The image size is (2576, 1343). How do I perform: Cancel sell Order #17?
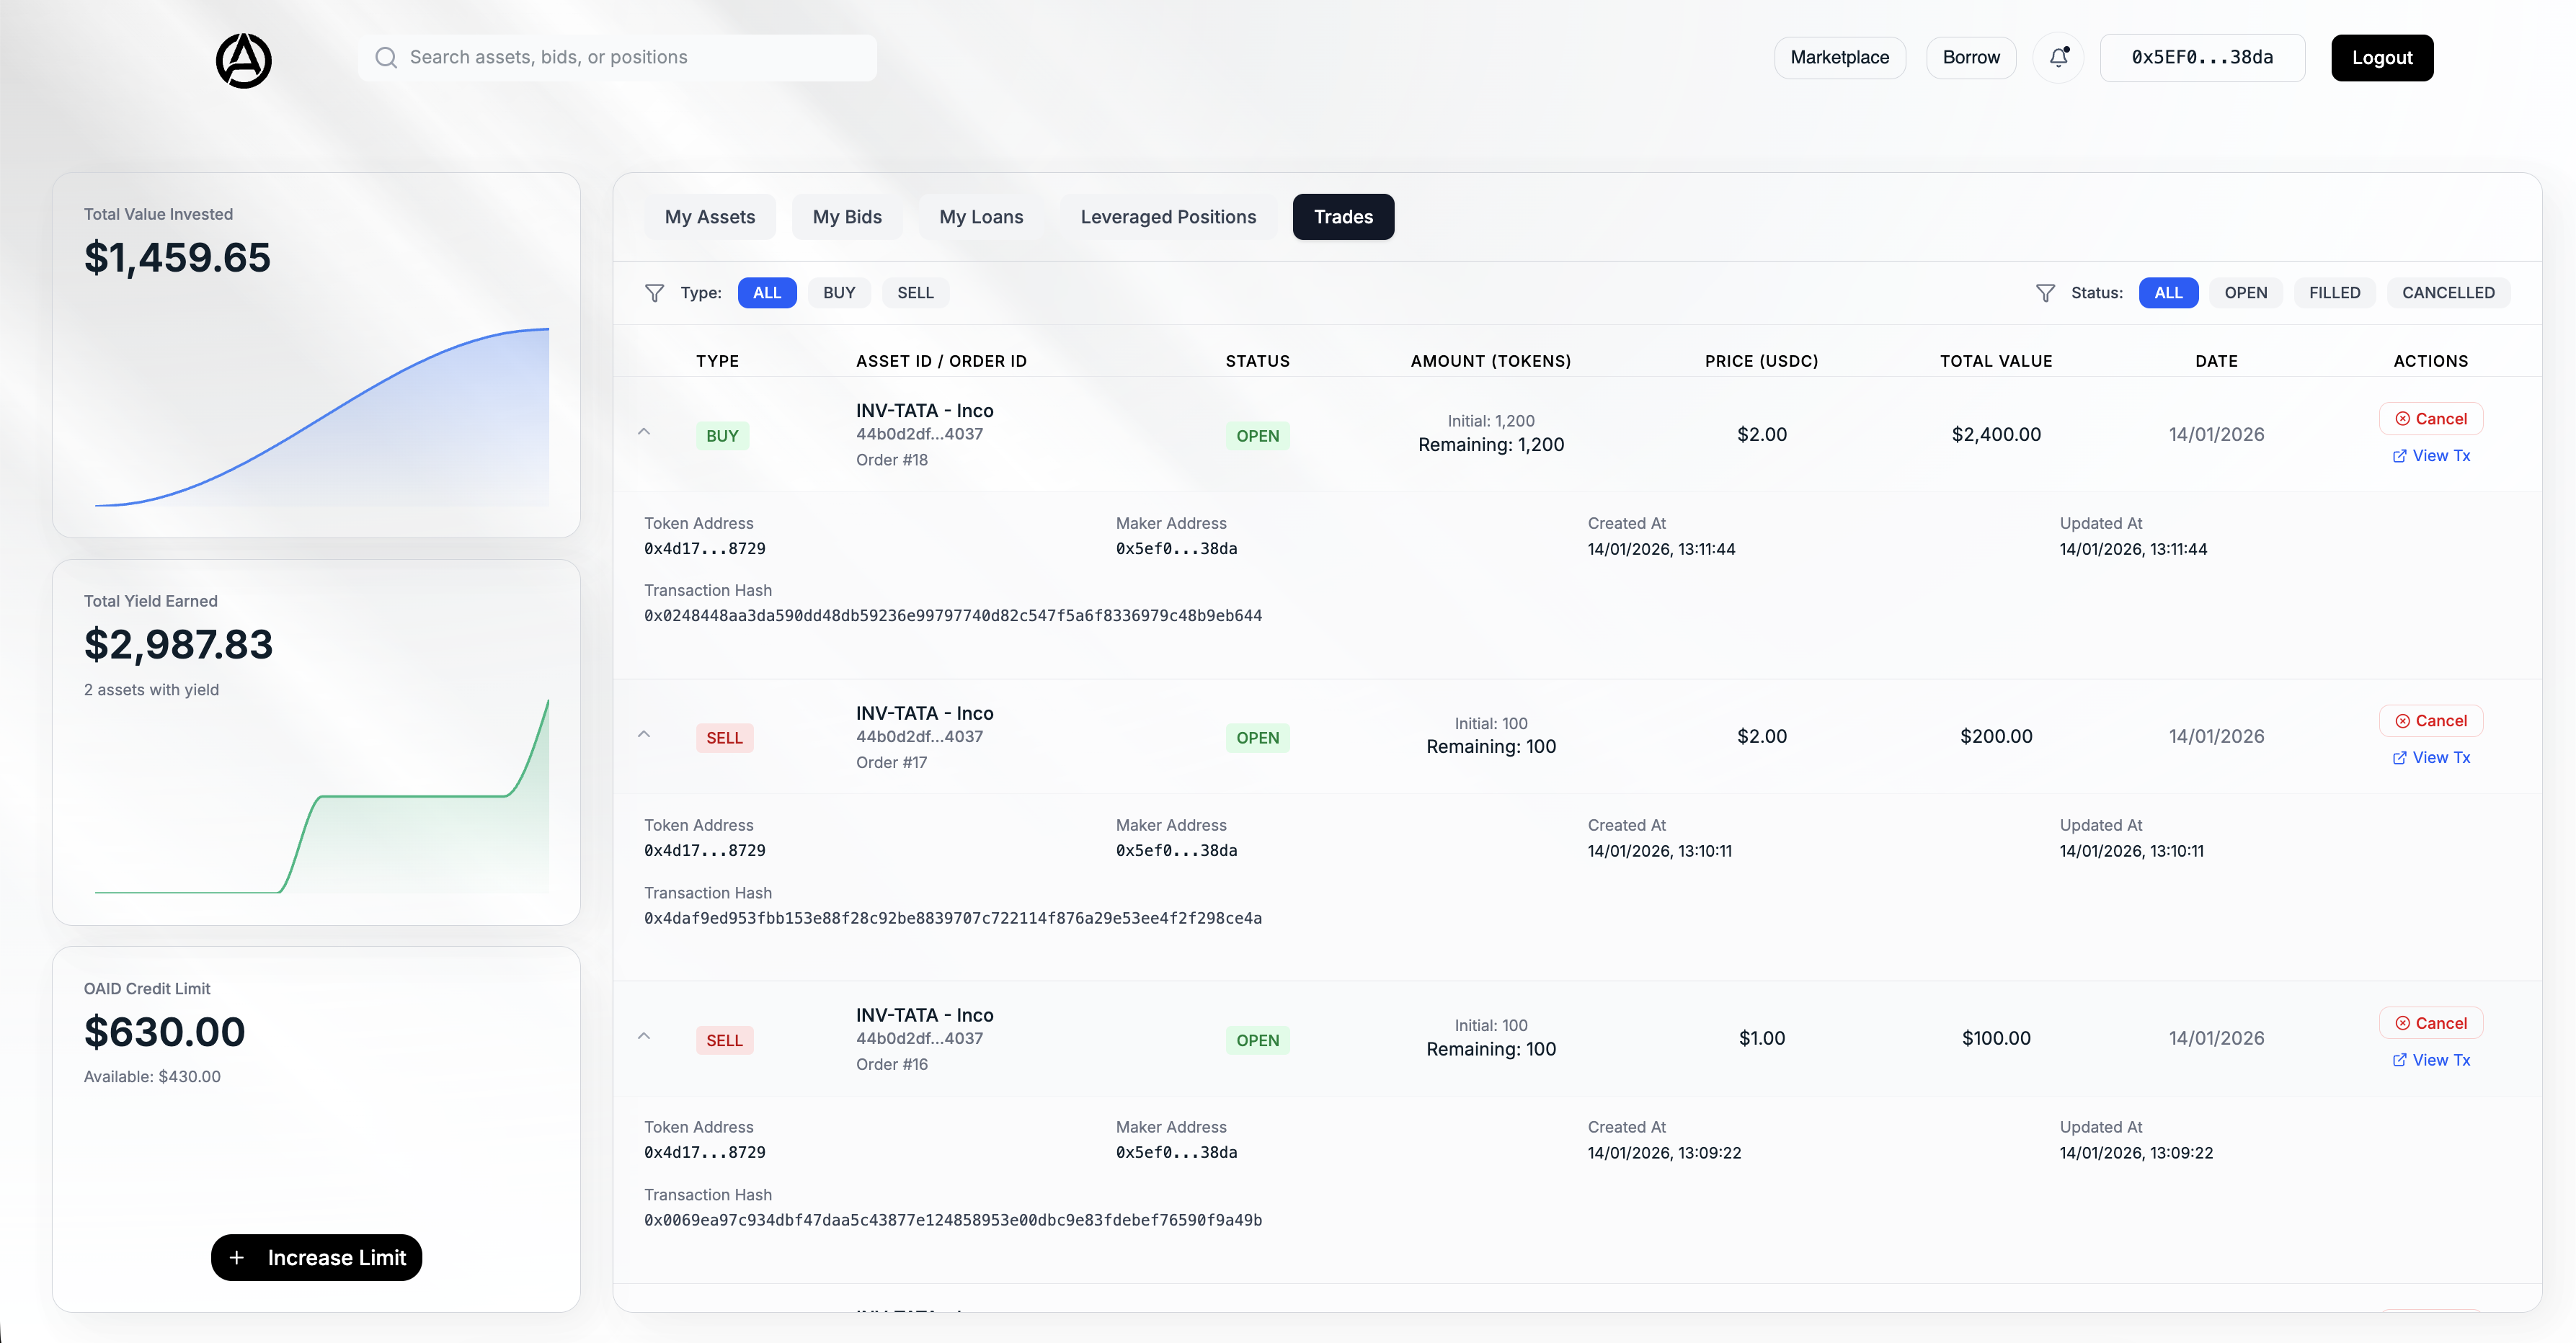2431,721
